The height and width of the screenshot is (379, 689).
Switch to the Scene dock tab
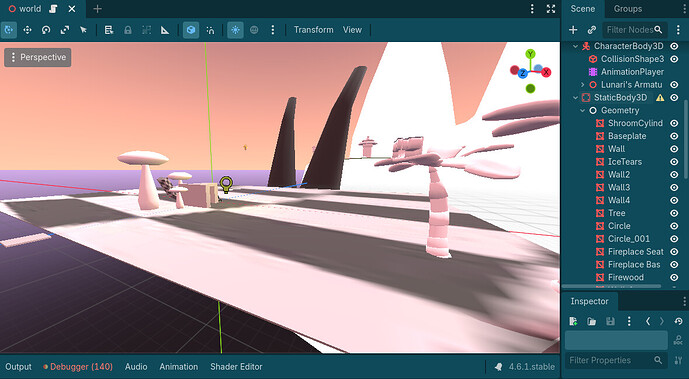(583, 9)
